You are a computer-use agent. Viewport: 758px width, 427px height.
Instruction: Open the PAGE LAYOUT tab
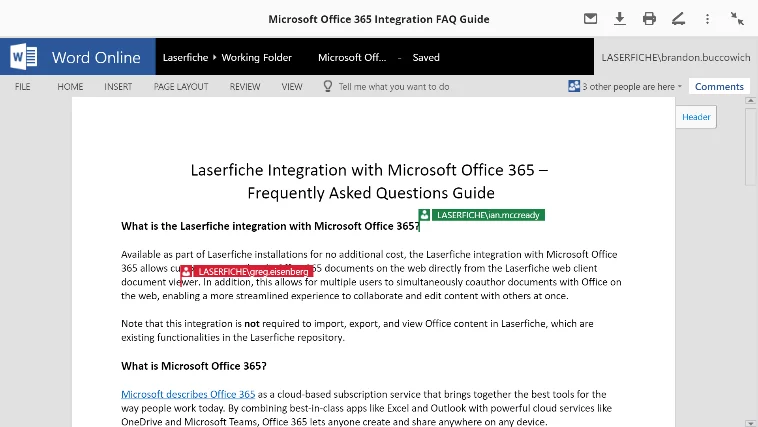point(181,87)
